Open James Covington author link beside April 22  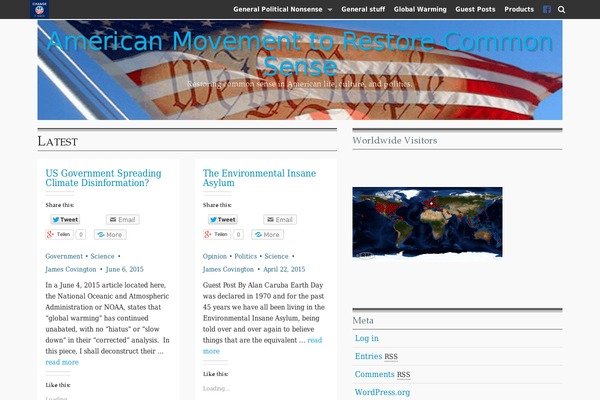(228, 269)
